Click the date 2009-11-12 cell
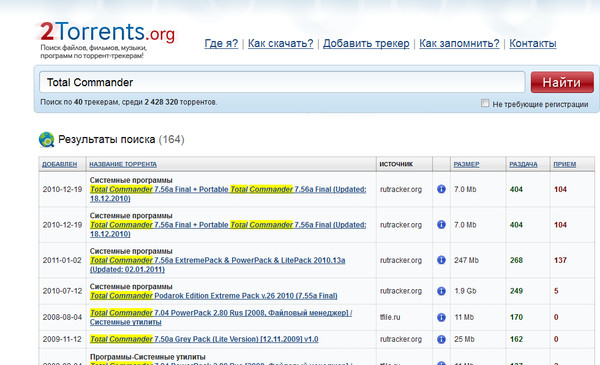The width and height of the screenshot is (600, 365). [x=62, y=339]
